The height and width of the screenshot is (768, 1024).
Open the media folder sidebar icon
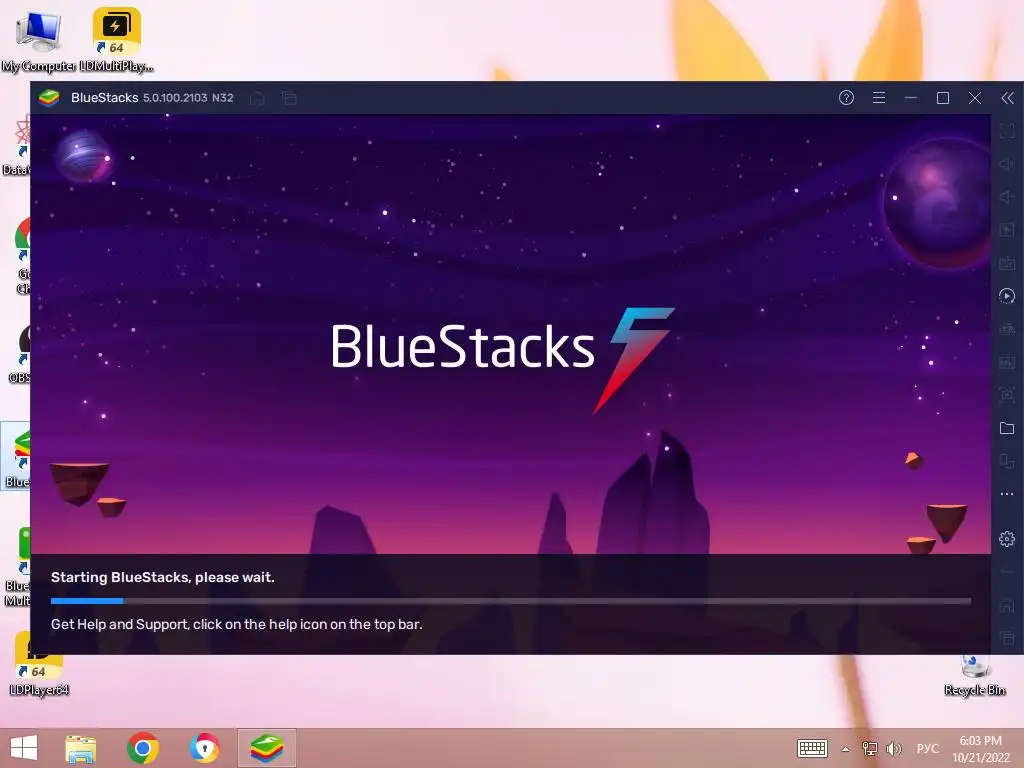pyautogui.click(x=1007, y=428)
